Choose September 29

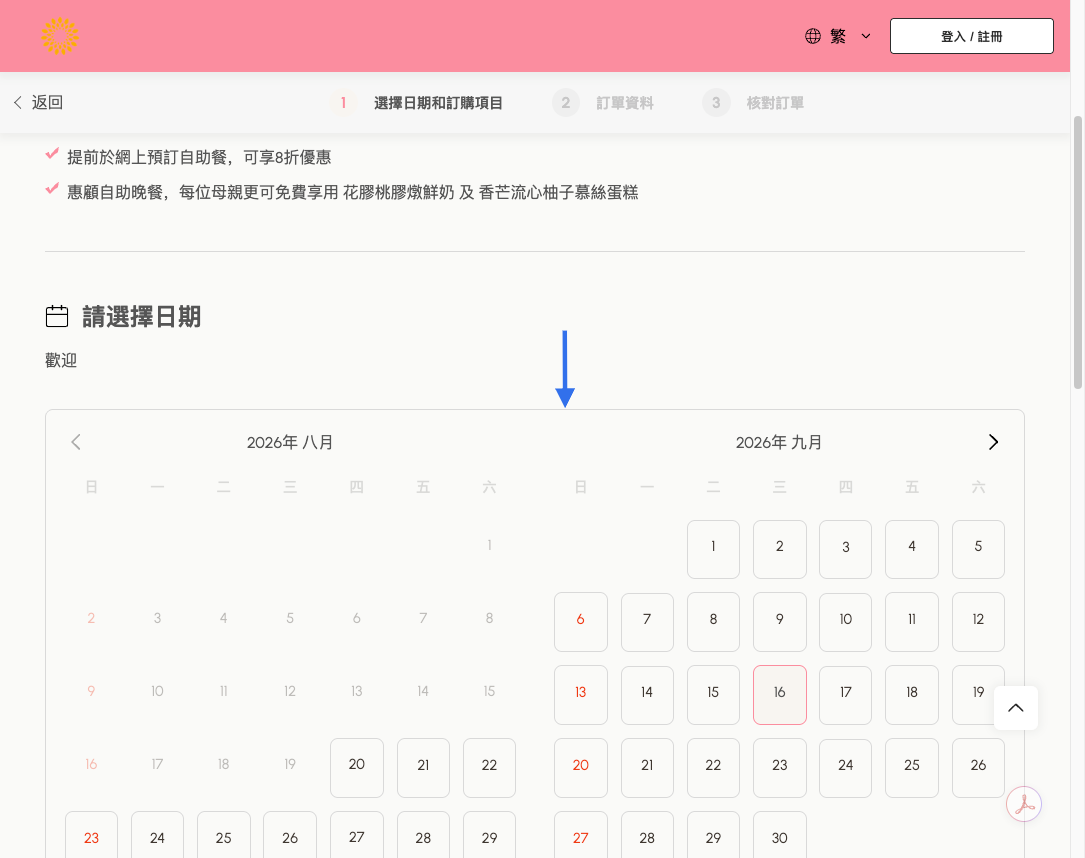[x=713, y=835]
